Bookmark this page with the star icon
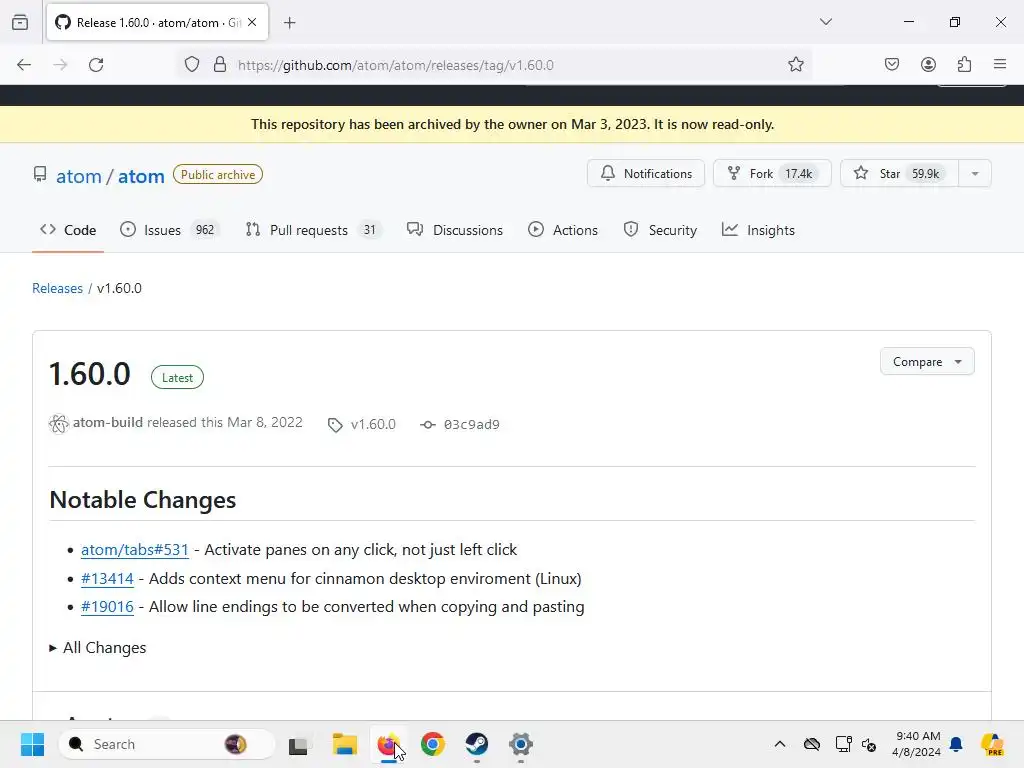 point(795,64)
